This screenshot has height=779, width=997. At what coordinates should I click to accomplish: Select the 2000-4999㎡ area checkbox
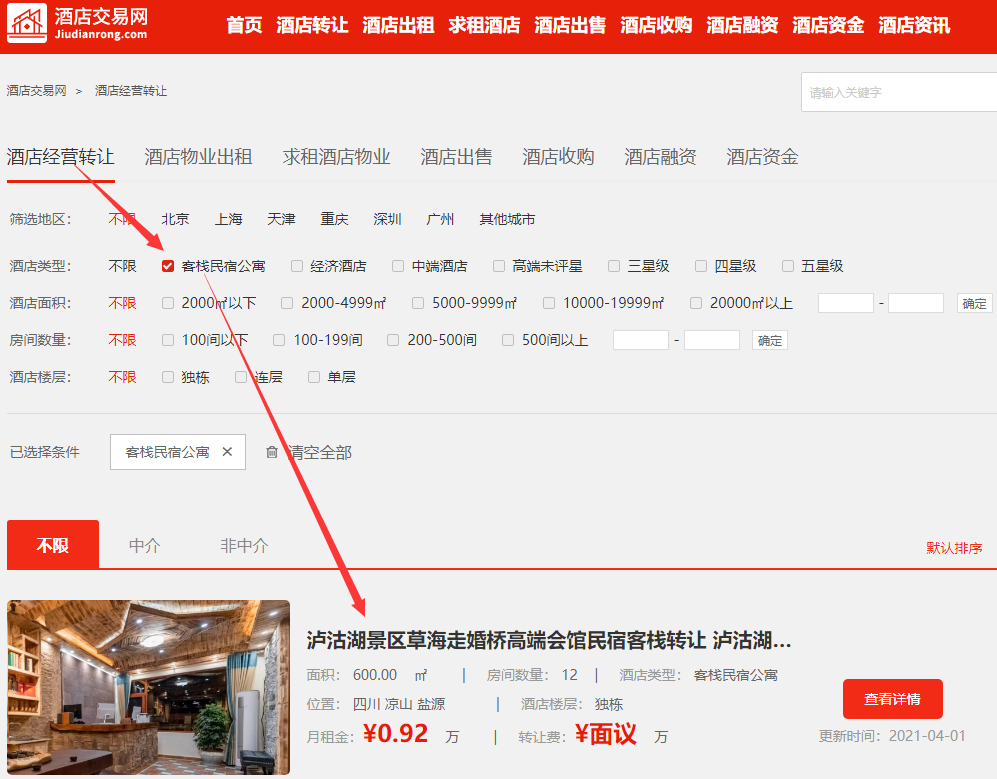pyautogui.click(x=287, y=303)
